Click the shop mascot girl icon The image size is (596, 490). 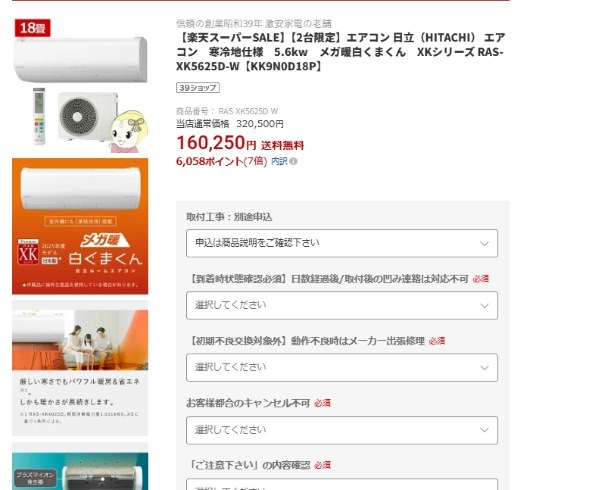(x=128, y=131)
